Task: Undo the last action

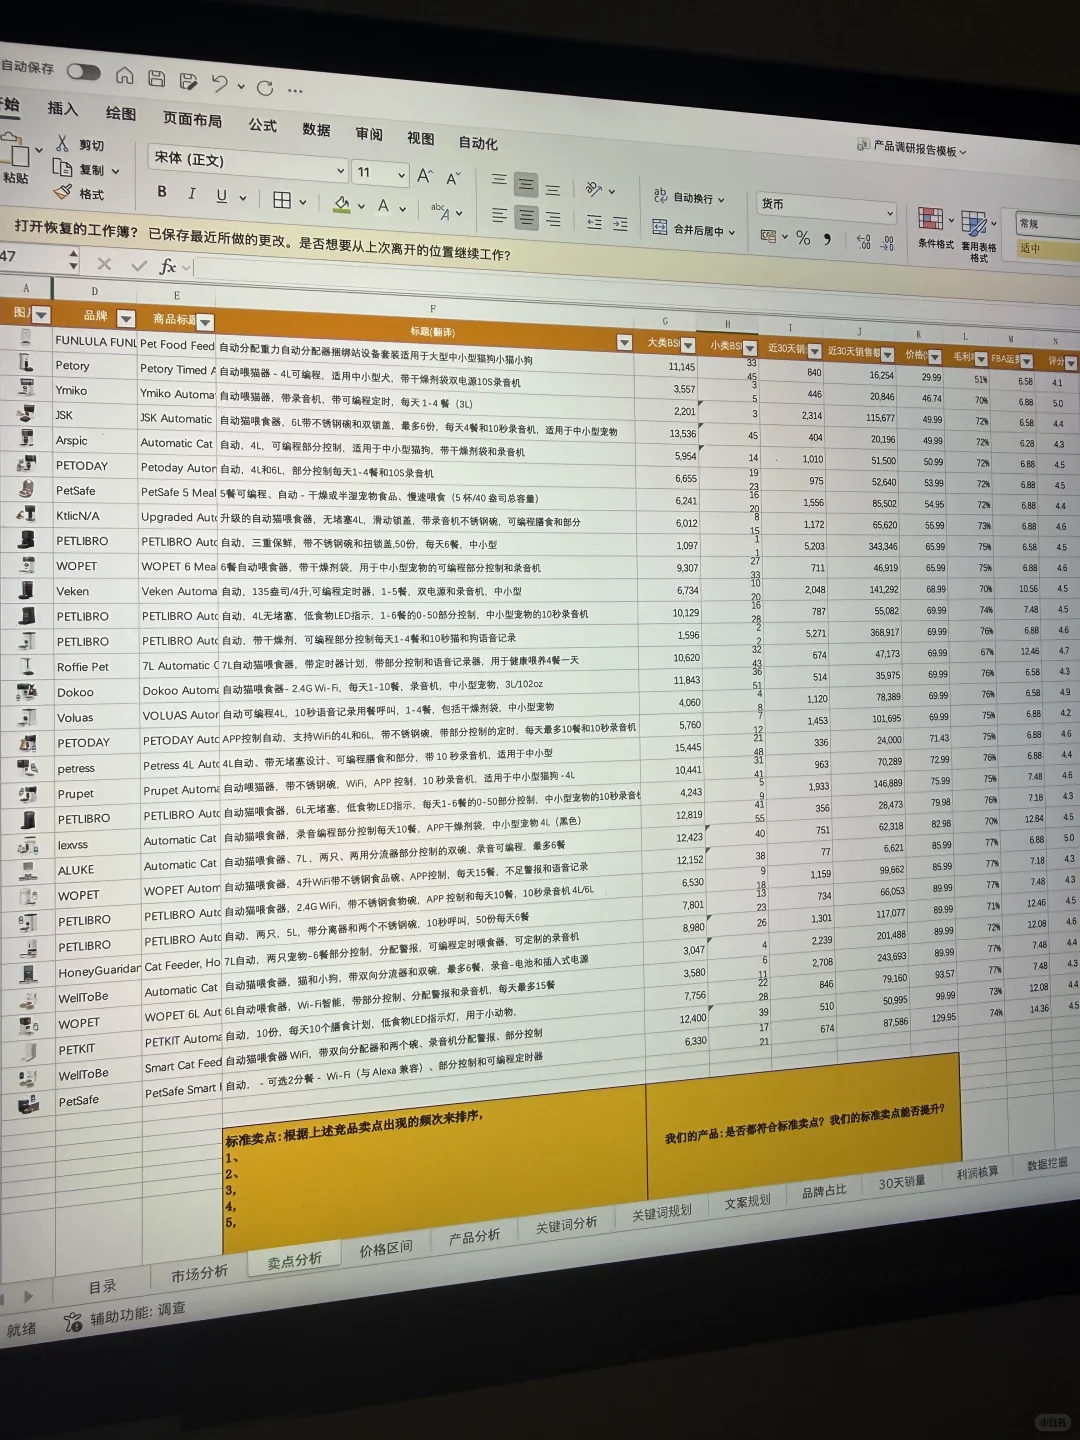Action: point(220,84)
